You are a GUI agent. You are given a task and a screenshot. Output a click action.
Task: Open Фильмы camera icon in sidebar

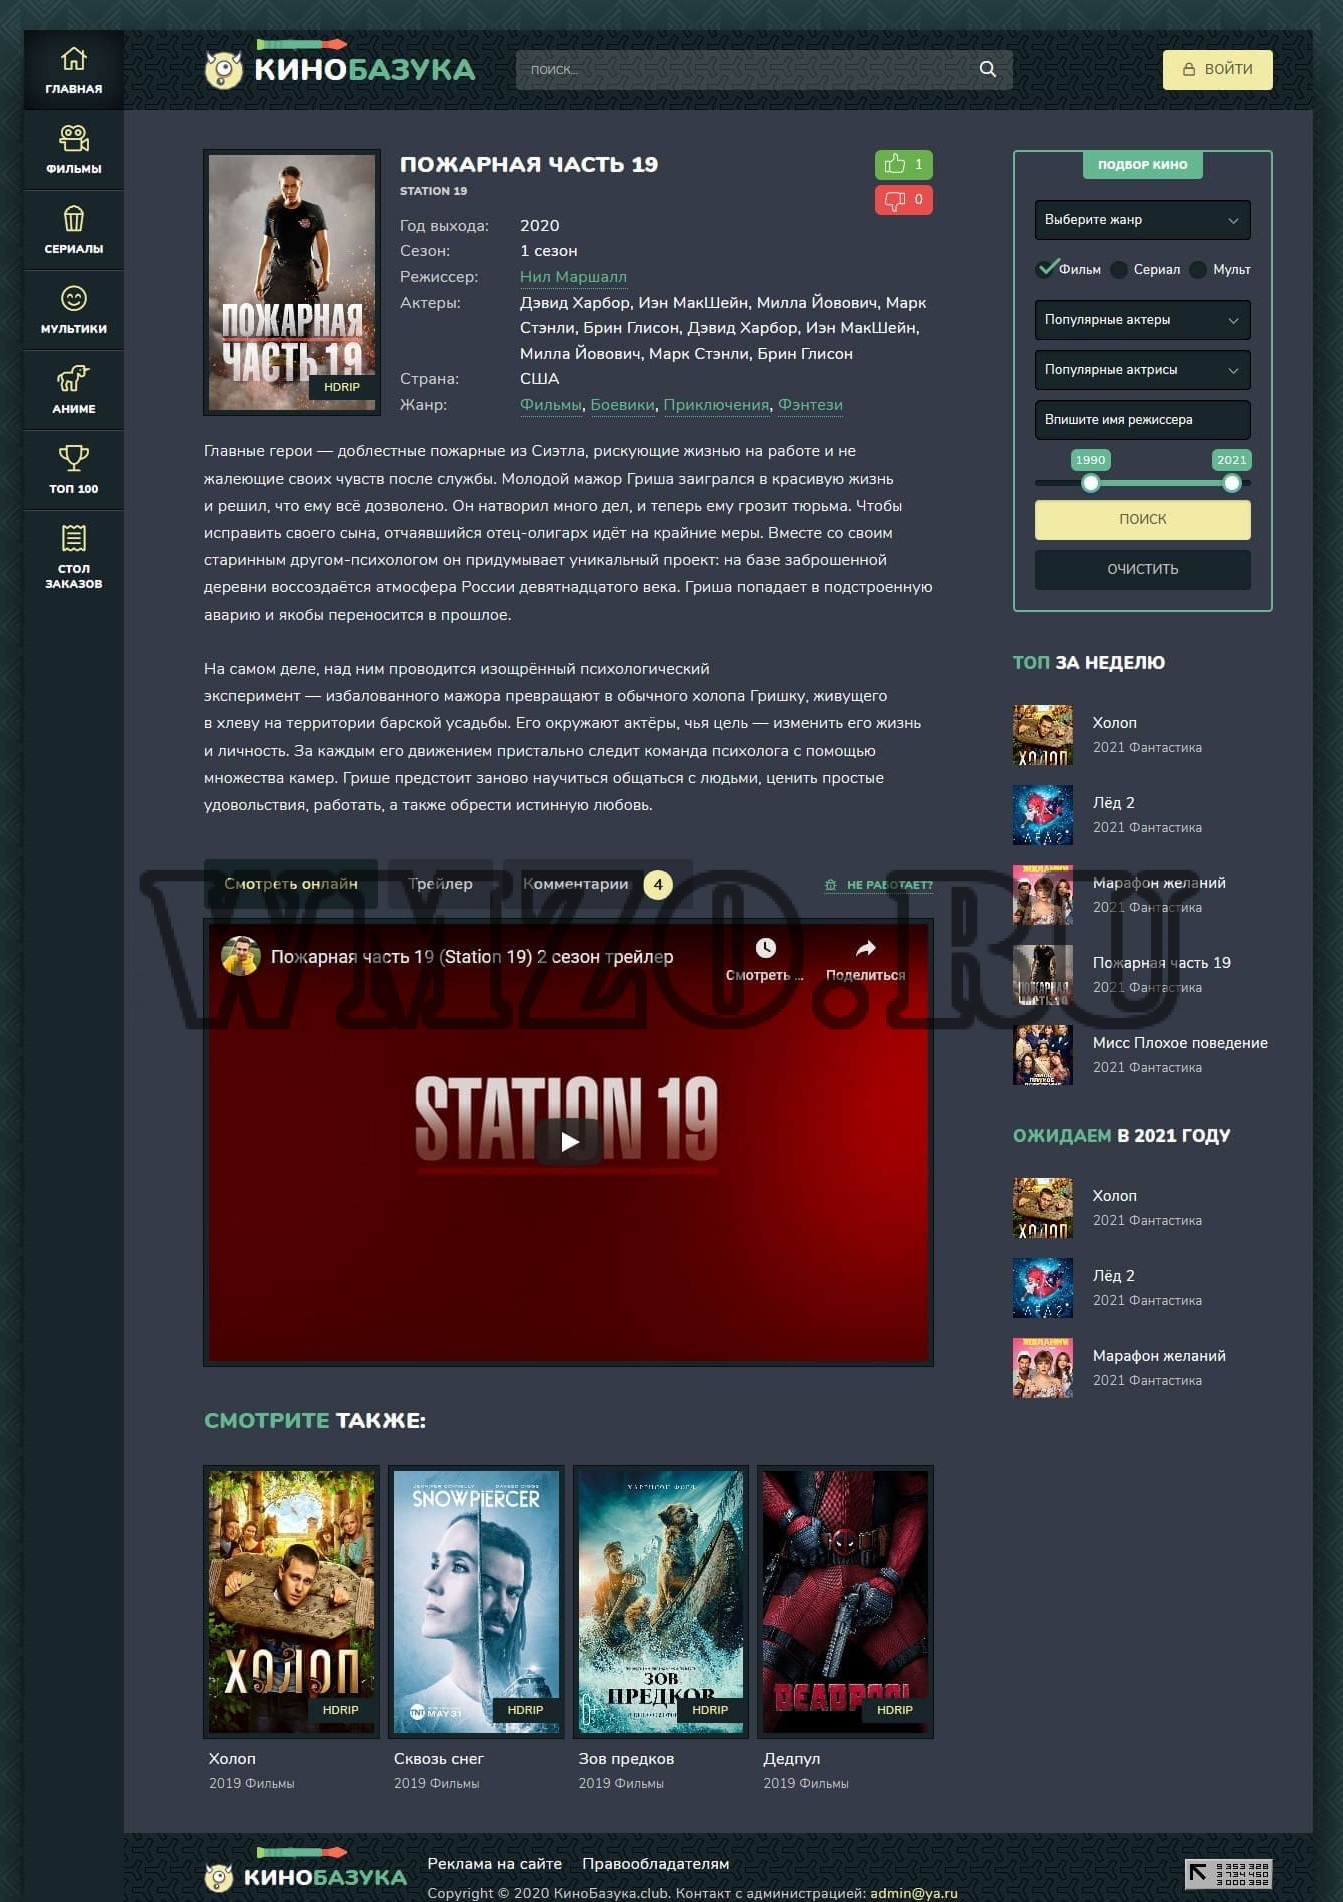[74, 138]
